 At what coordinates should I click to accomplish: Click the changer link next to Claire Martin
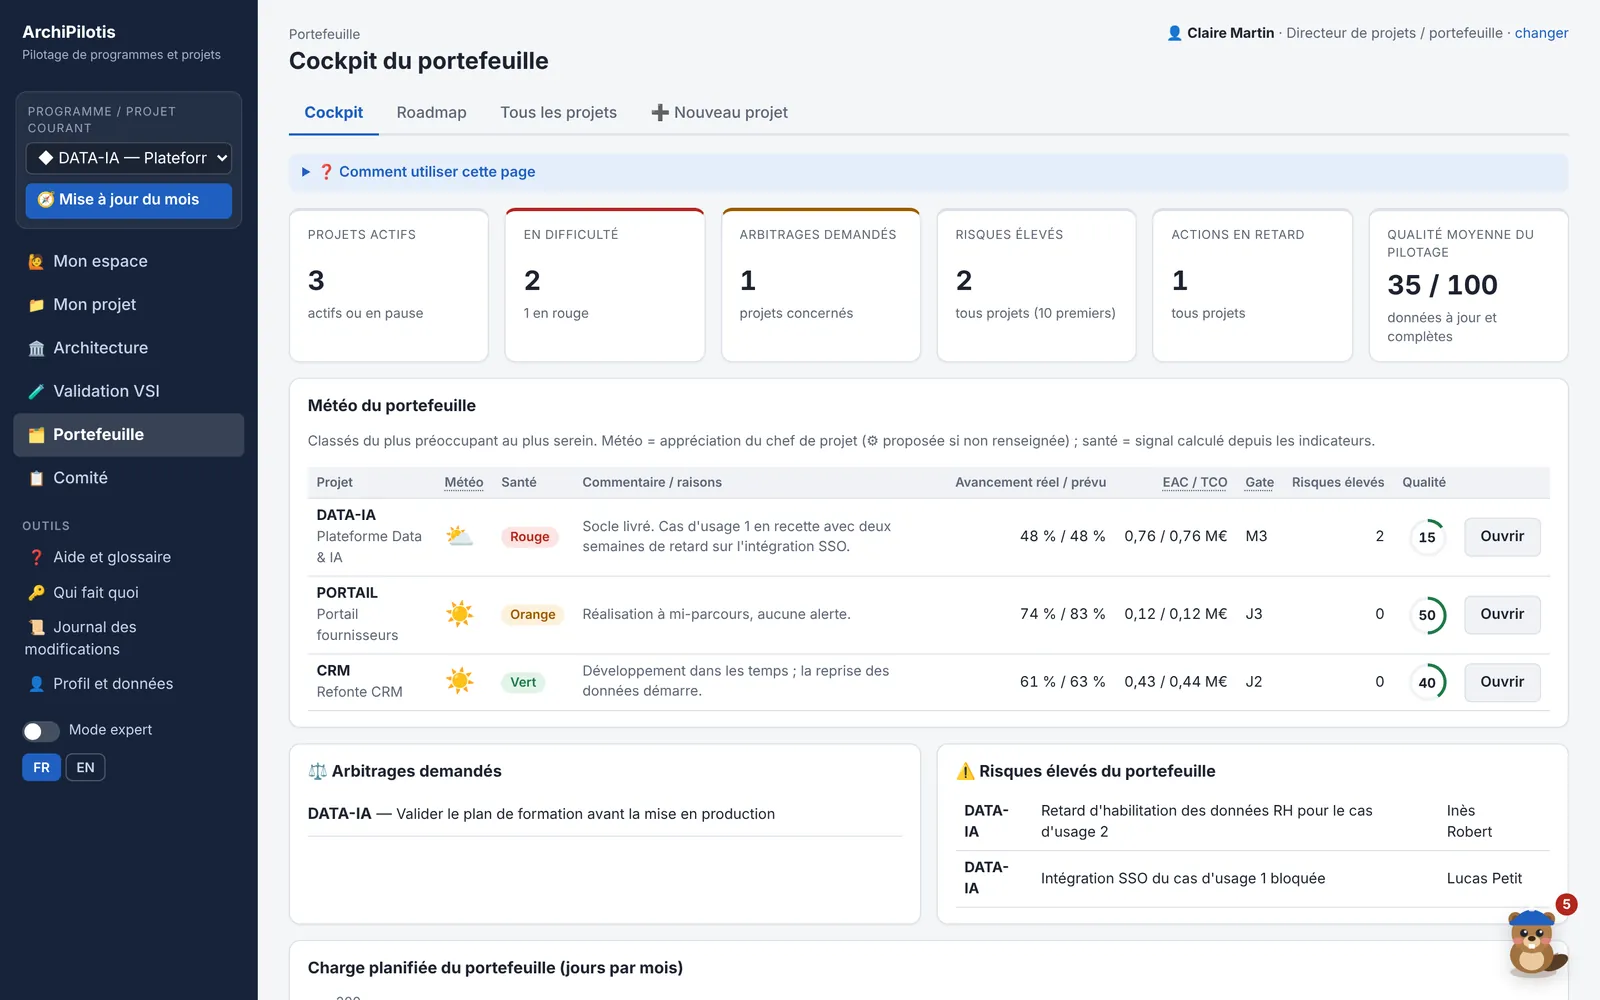click(x=1541, y=33)
